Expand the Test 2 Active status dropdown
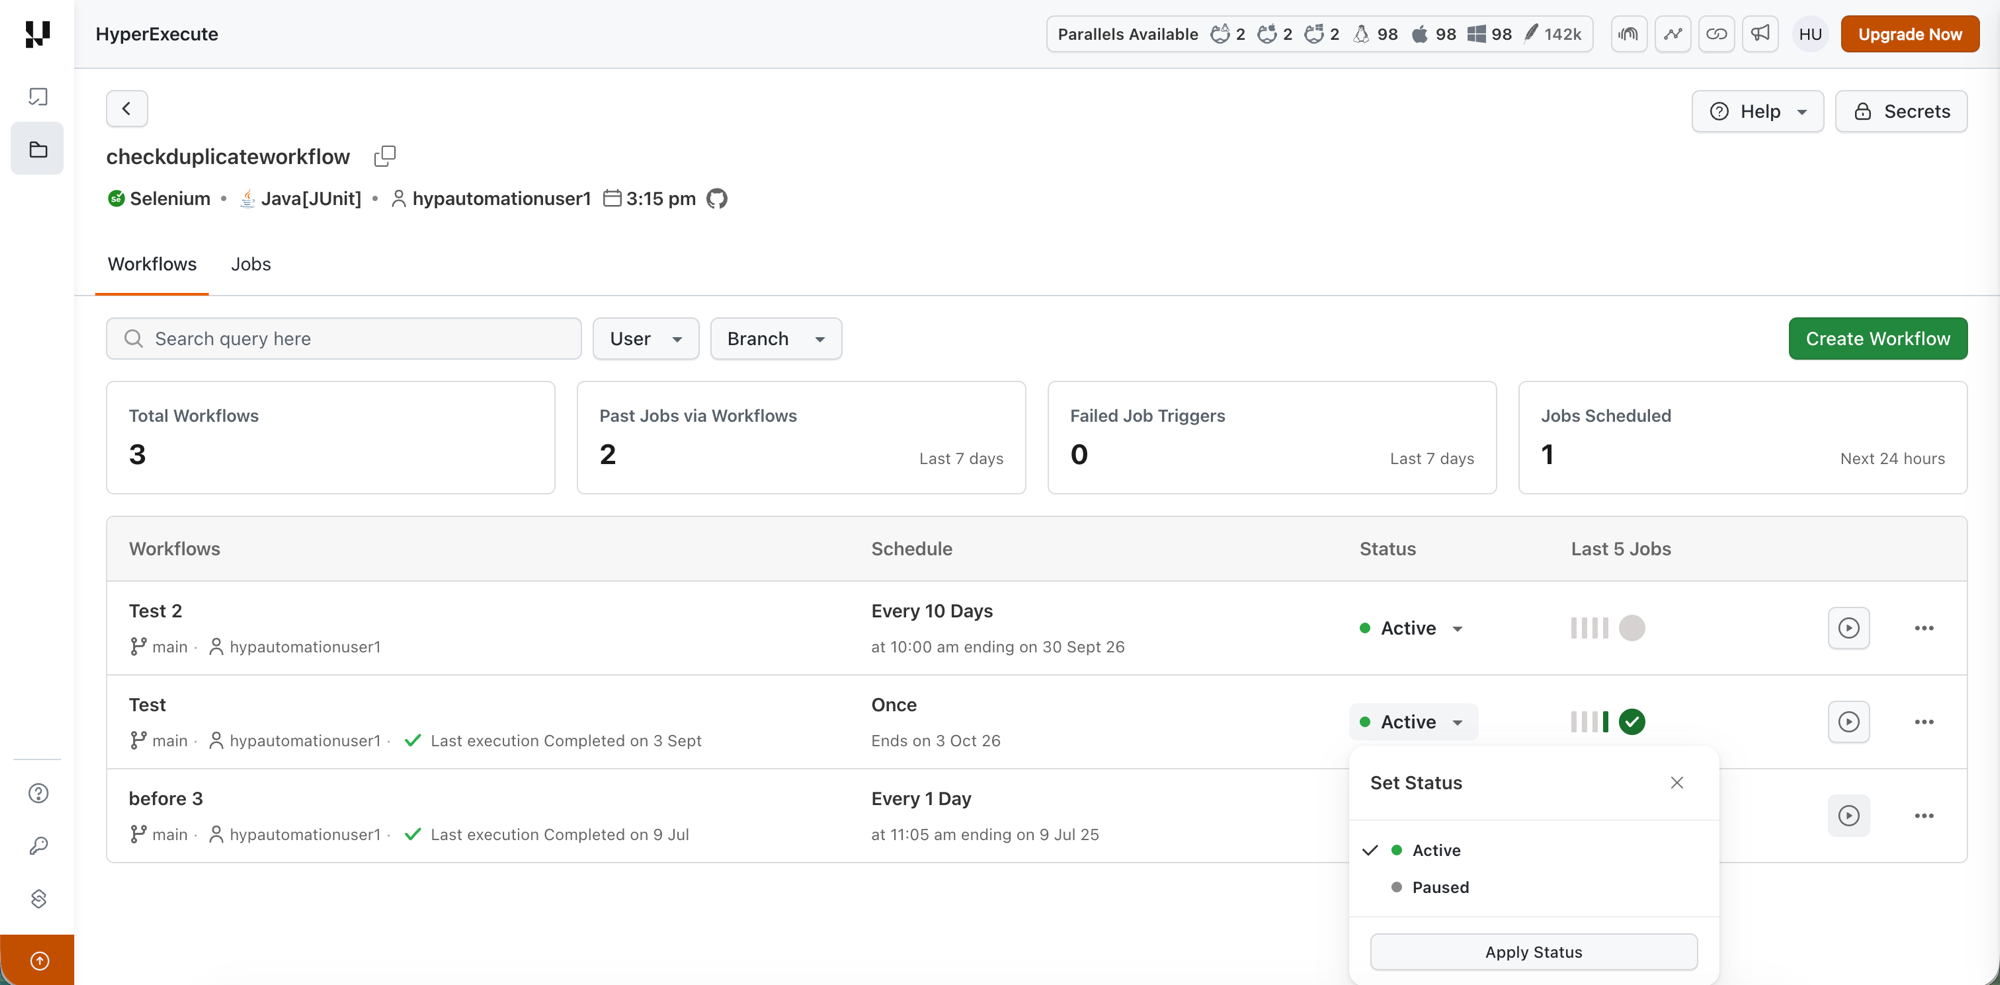The image size is (2000, 985). pos(1412,628)
